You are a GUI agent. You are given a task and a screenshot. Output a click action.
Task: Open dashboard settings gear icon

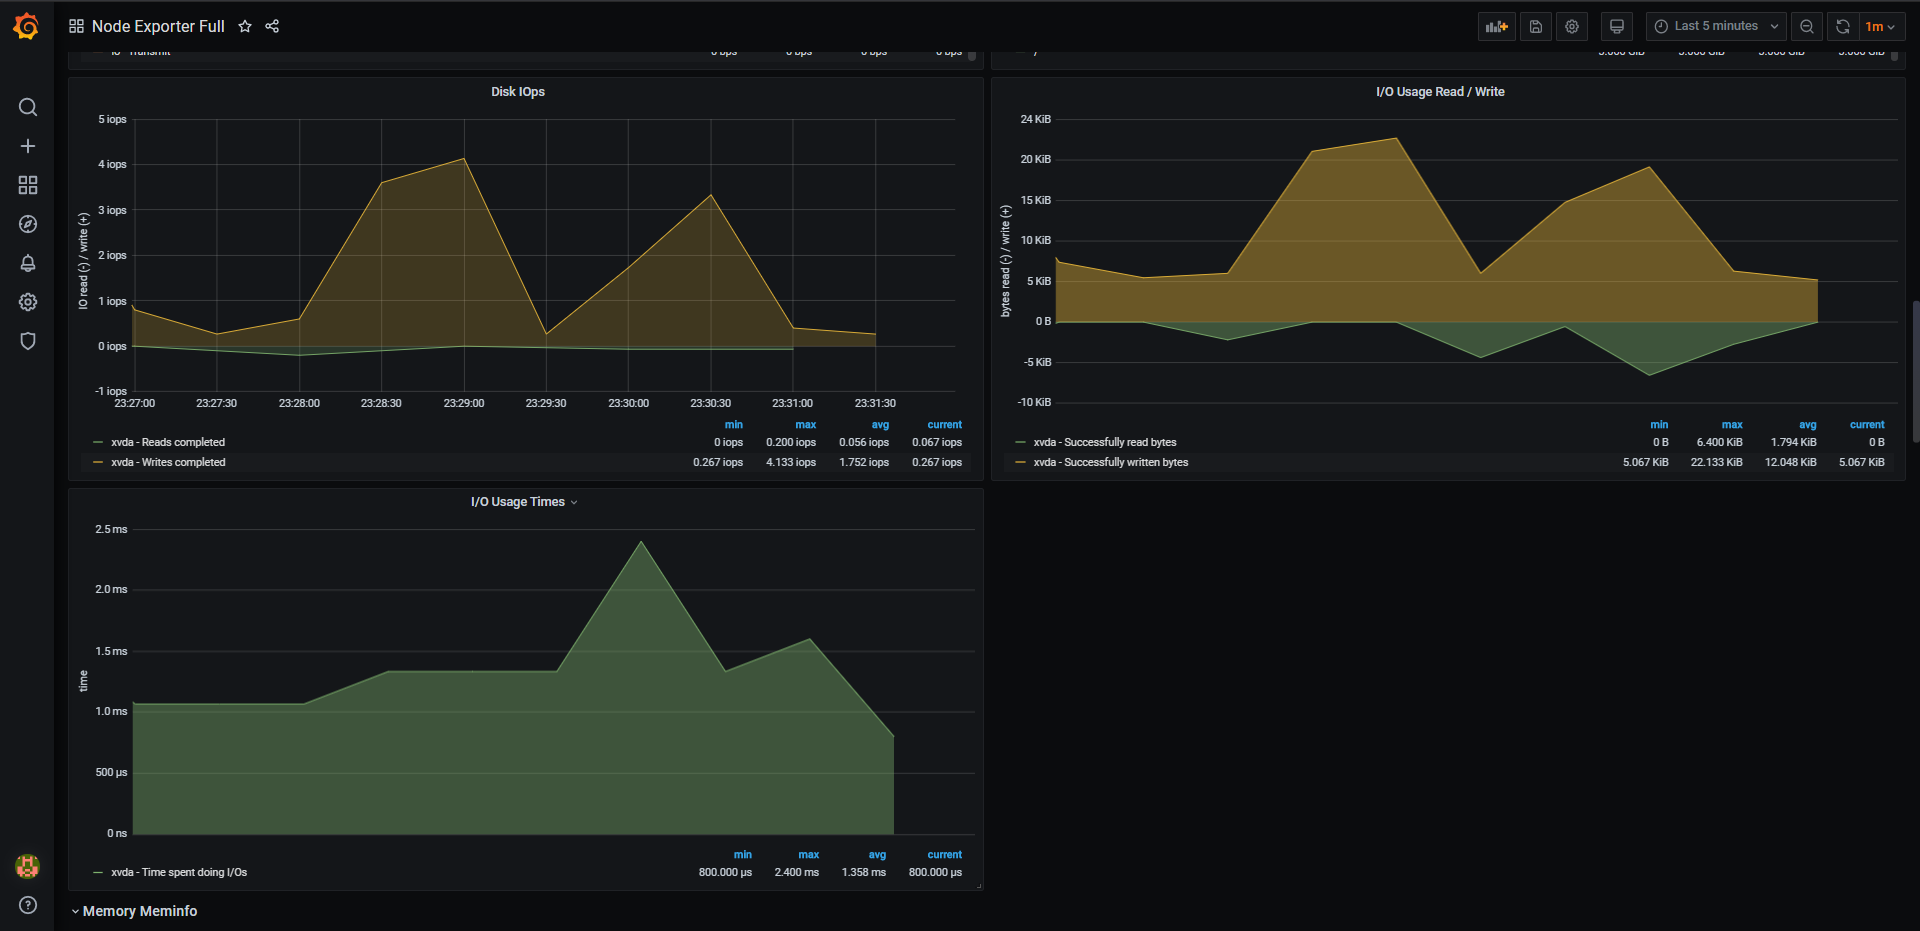tap(1571, 26)
